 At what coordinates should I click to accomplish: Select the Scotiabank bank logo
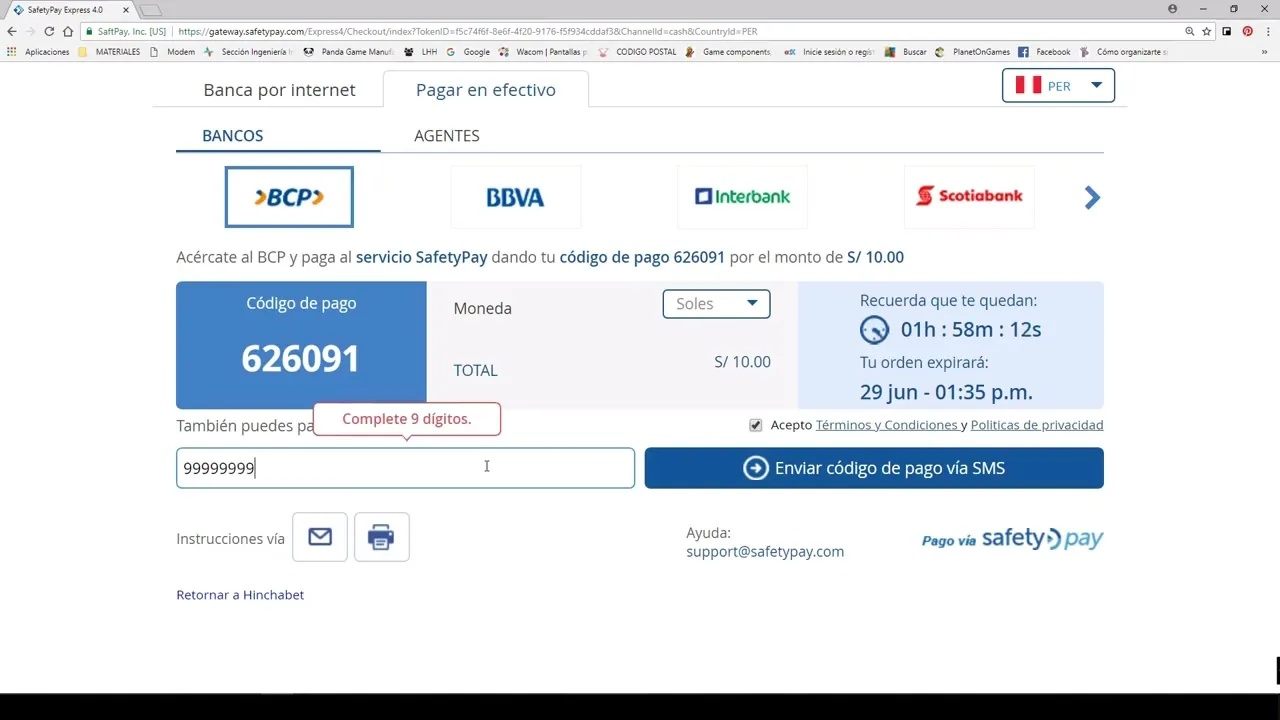click(969, 197)
